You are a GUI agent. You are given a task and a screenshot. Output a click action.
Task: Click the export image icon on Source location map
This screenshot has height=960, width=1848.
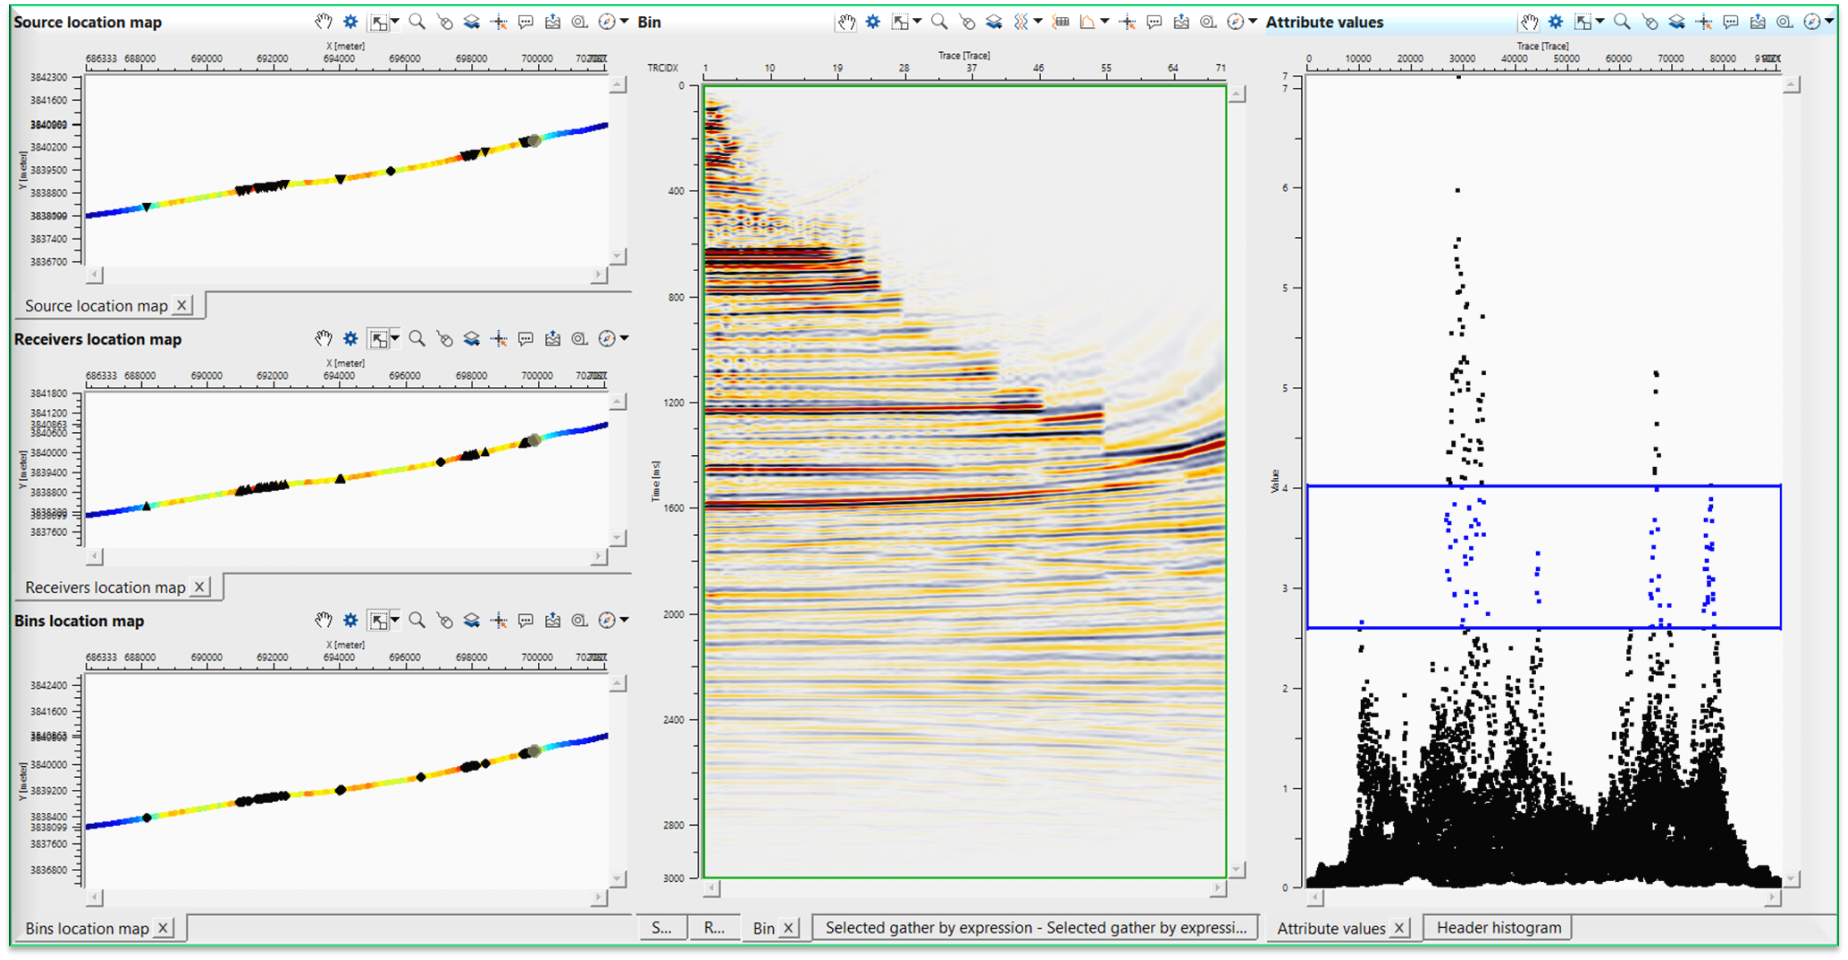[x=552, y=20]
